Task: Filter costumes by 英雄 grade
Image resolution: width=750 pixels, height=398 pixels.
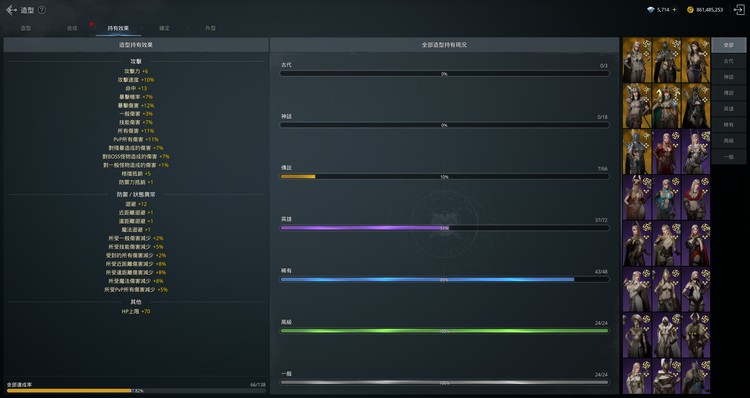Action: [x=728, y=109]
